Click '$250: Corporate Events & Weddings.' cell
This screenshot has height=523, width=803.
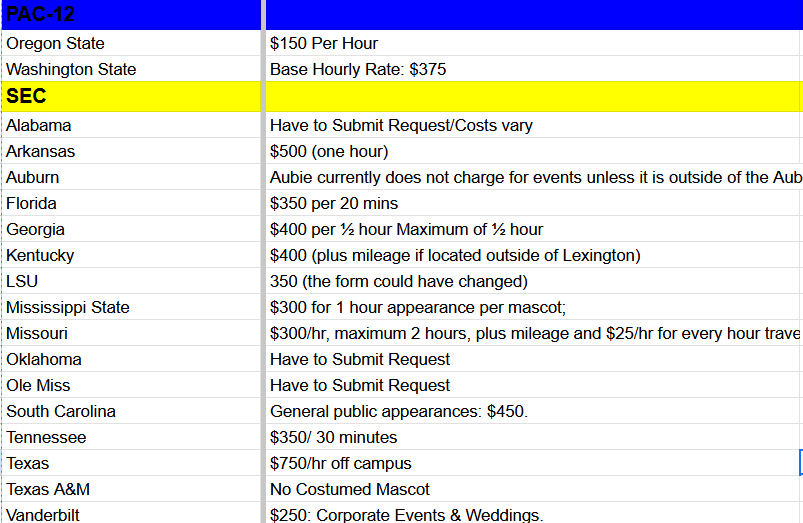pos(534,514)
